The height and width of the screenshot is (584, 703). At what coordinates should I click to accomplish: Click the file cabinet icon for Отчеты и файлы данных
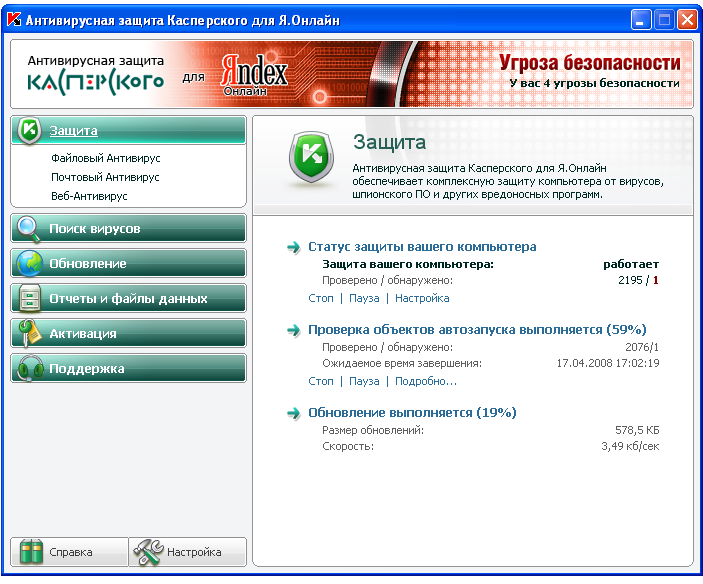(30, 298)
